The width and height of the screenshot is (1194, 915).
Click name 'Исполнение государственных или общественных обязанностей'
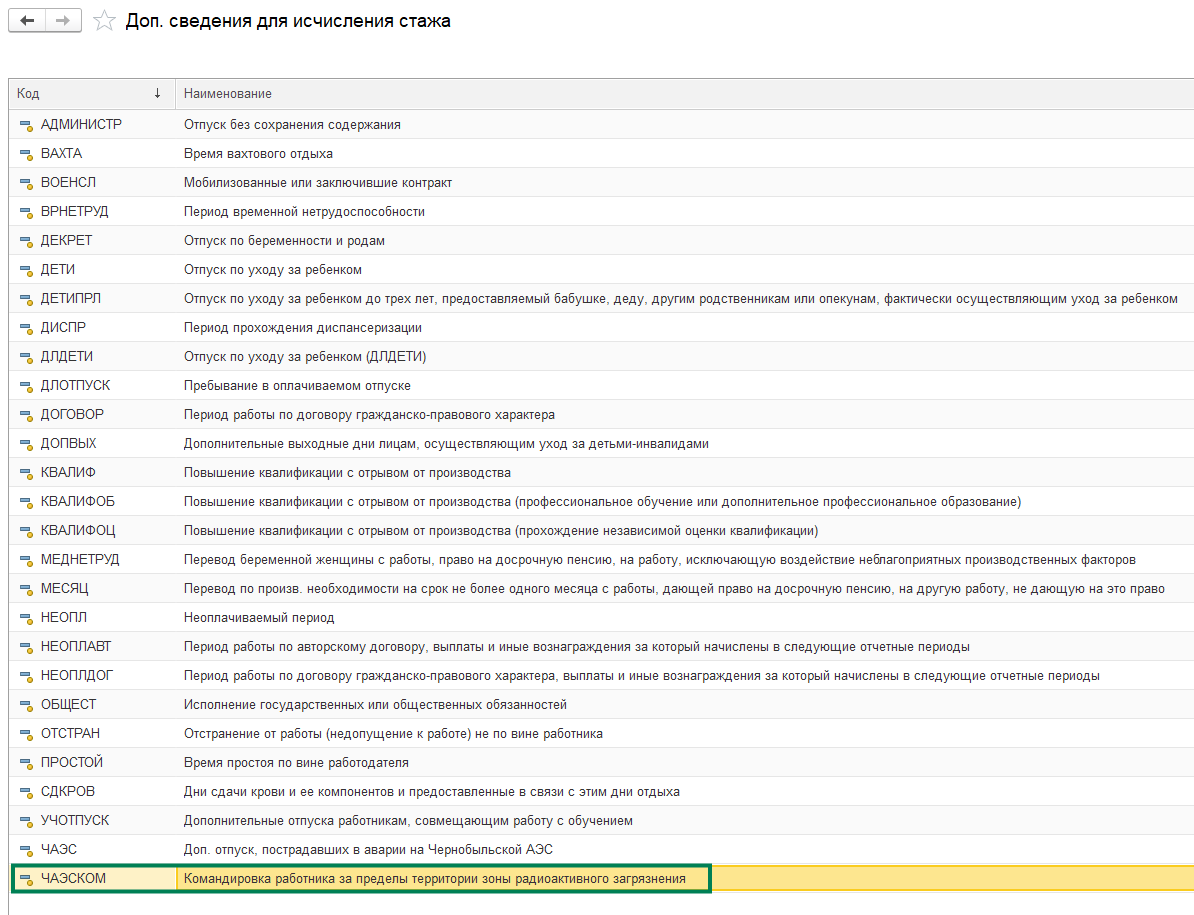pyautogui.click(x=375, y=704)
